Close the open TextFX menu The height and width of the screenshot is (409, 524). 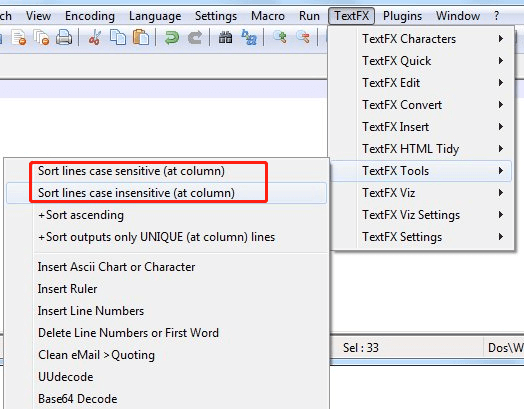(352, 16)
